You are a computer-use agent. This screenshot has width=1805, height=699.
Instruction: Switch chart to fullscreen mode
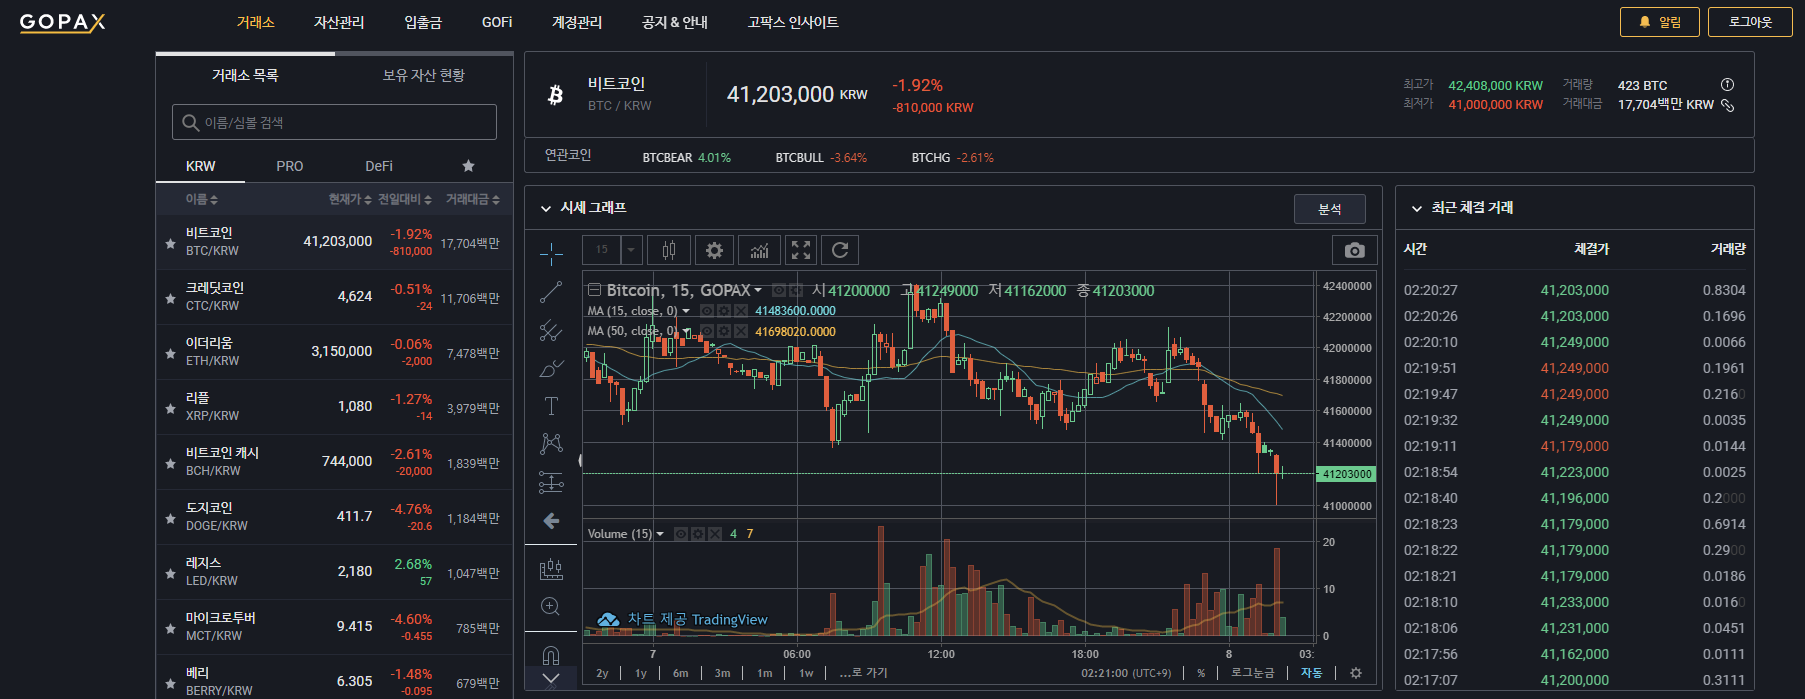coord(801,250)
